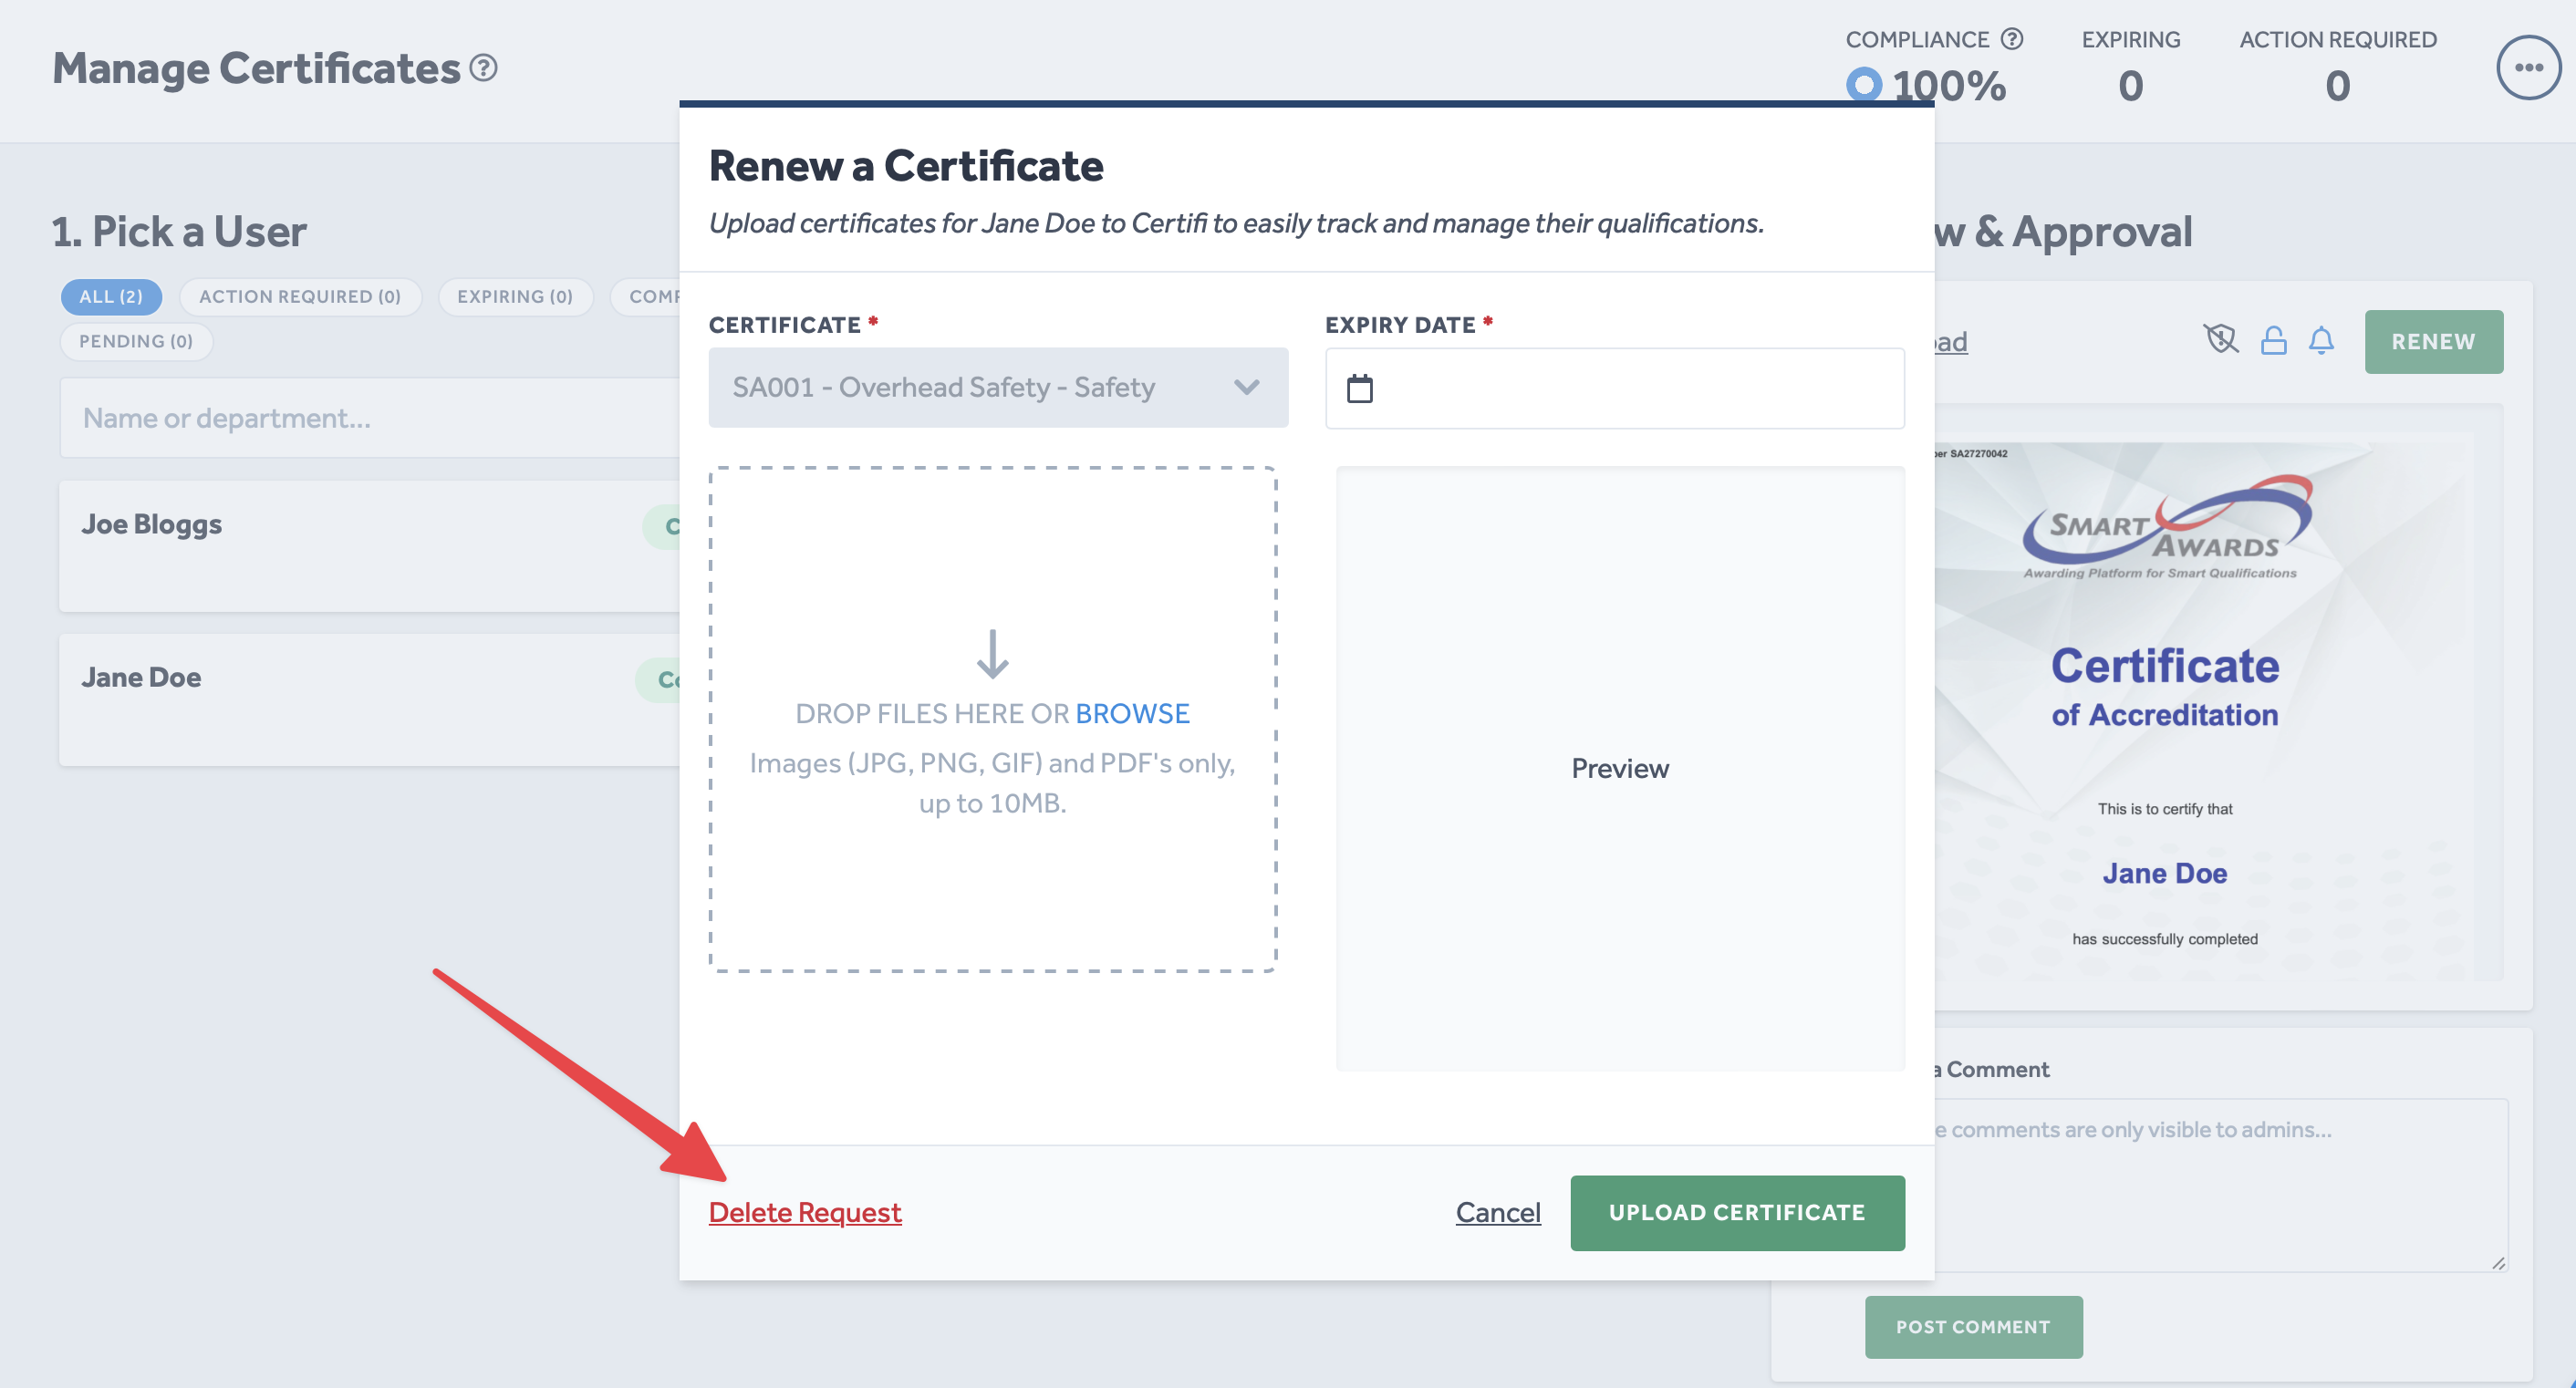Click the down-arrow icon in drop zone
The image size is (2576, 1388).
click(992, 654)
